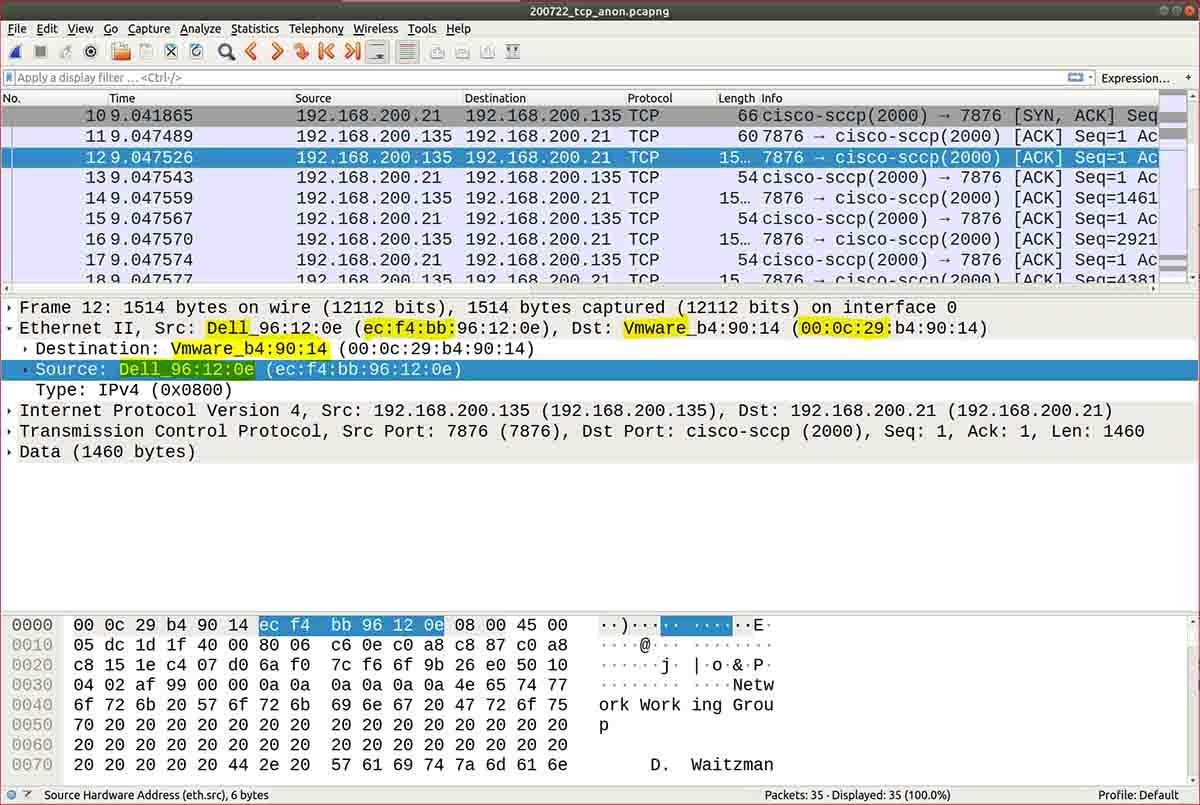
Task: Open the Statistics menu
Action: (x=255, y=29)
